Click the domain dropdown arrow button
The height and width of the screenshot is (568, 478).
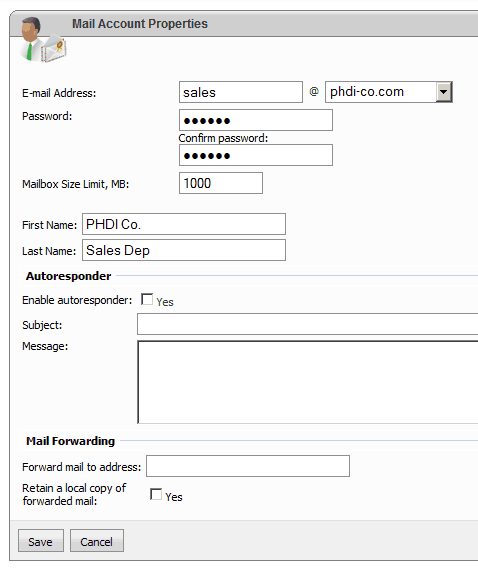click(x=444, y=92)
